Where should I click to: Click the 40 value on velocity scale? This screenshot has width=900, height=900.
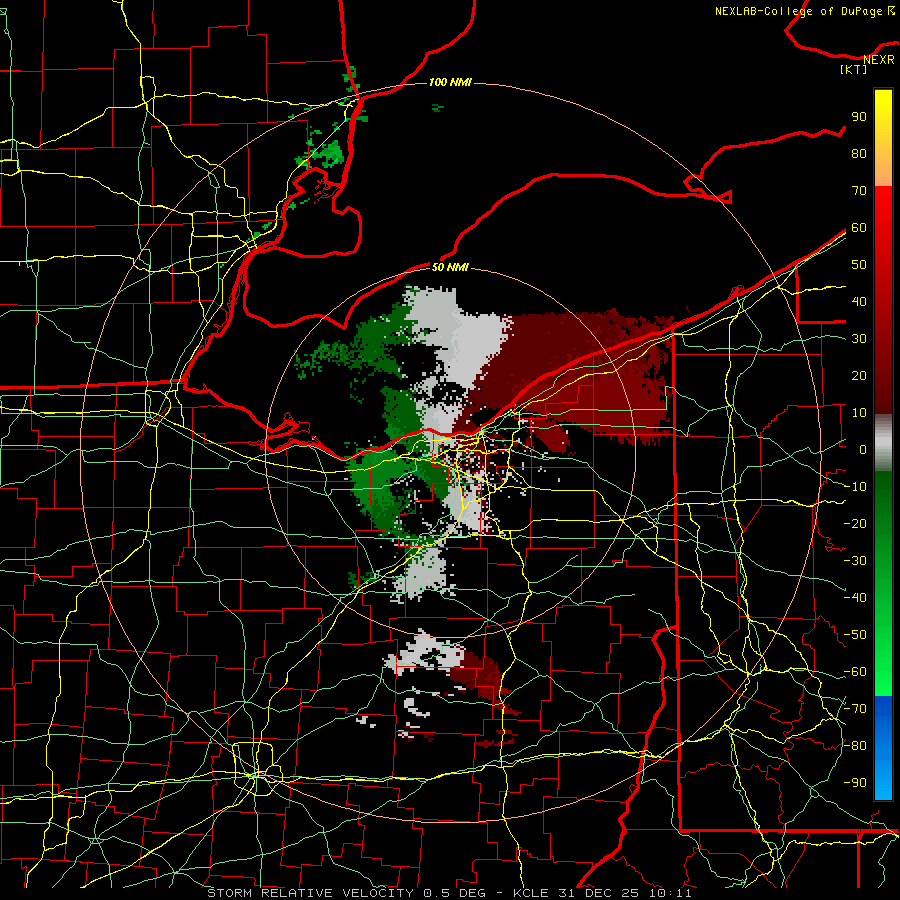[x=859, y=302]
